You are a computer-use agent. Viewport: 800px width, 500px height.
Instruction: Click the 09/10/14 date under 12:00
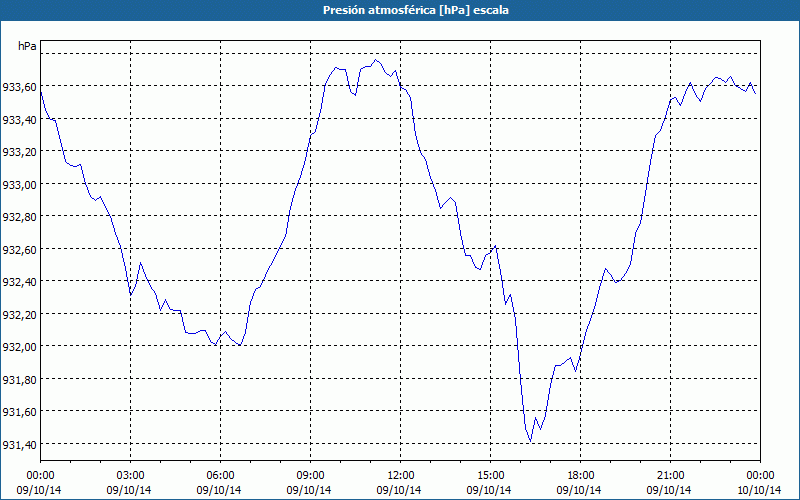click(399, 490)
